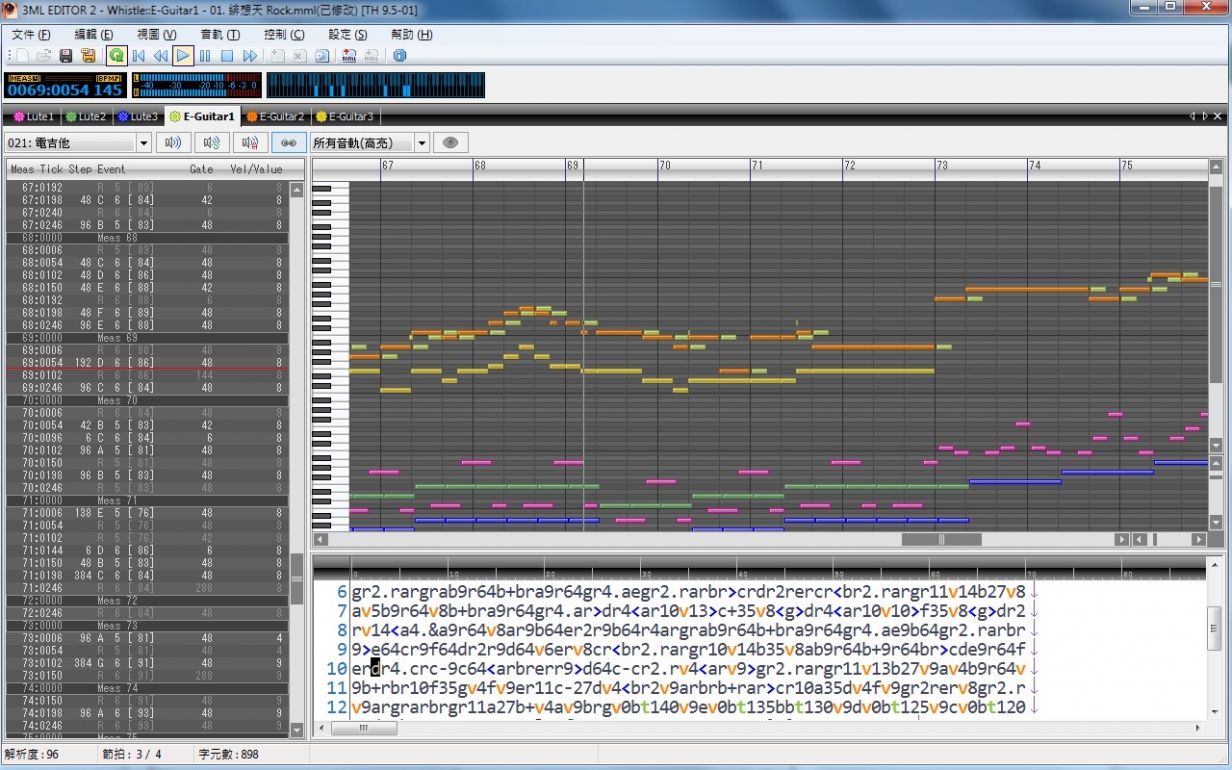Open the 音軌(T) menu
This screenshot has width=1232, height=770.
pyautogui.click(x=219, y=34)
